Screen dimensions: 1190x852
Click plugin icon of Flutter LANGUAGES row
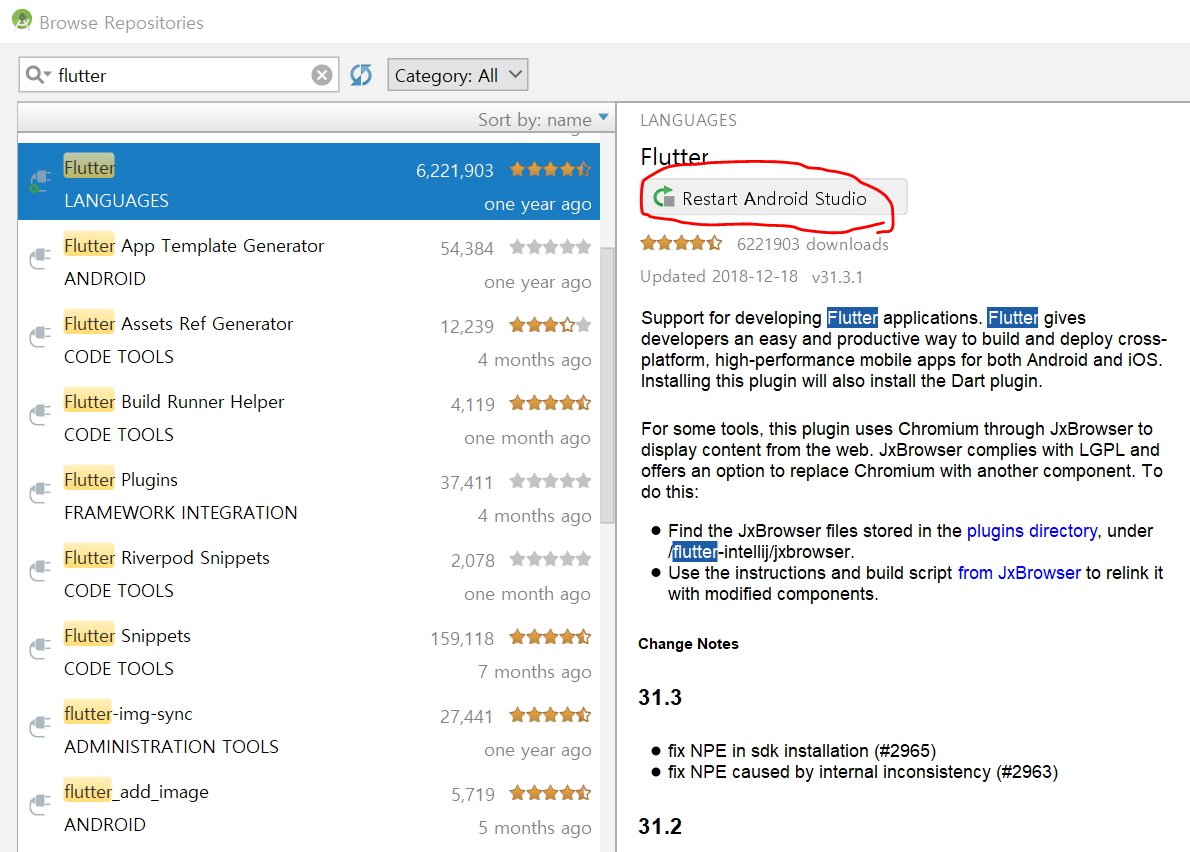click(39, 181)
